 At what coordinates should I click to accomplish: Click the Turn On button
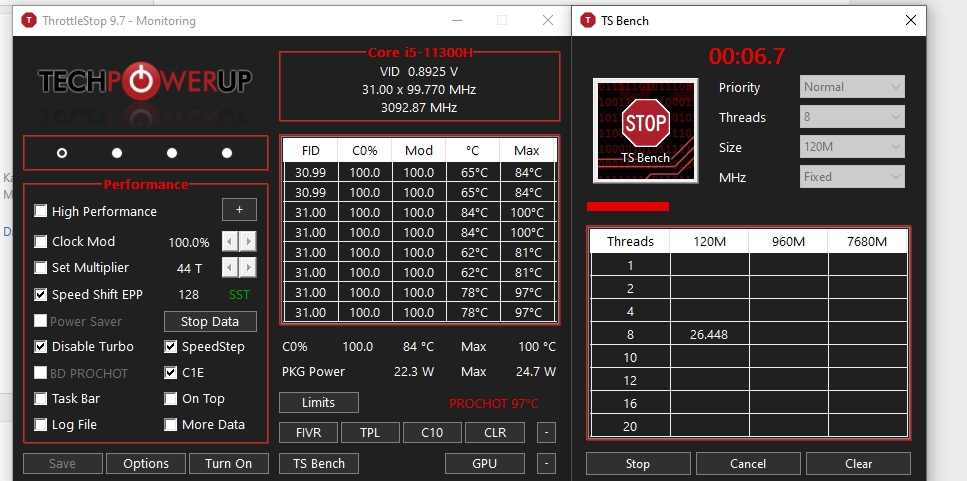point(229,463)
